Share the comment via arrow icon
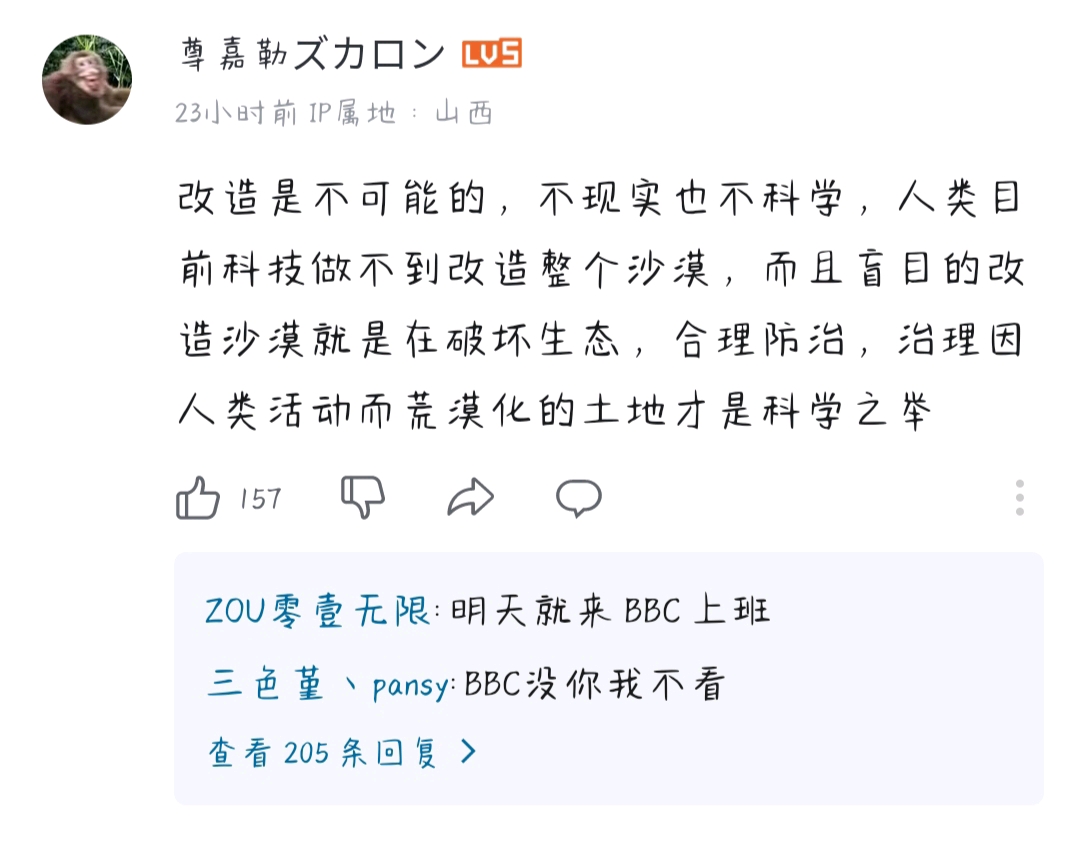The image size is (1080, 851). click(x=470, y=496)
